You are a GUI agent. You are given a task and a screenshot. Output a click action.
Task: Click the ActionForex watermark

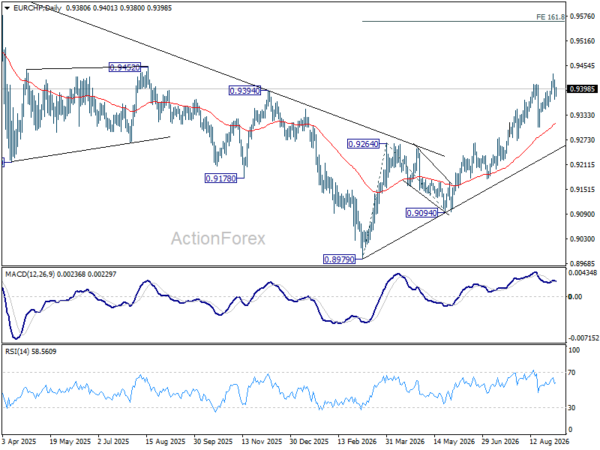point(218,238)
